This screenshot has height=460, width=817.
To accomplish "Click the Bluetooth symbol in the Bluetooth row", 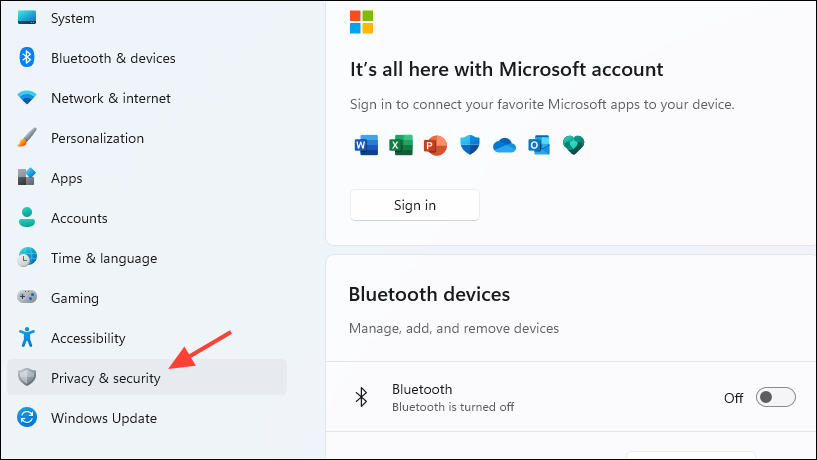I will 361,397.
